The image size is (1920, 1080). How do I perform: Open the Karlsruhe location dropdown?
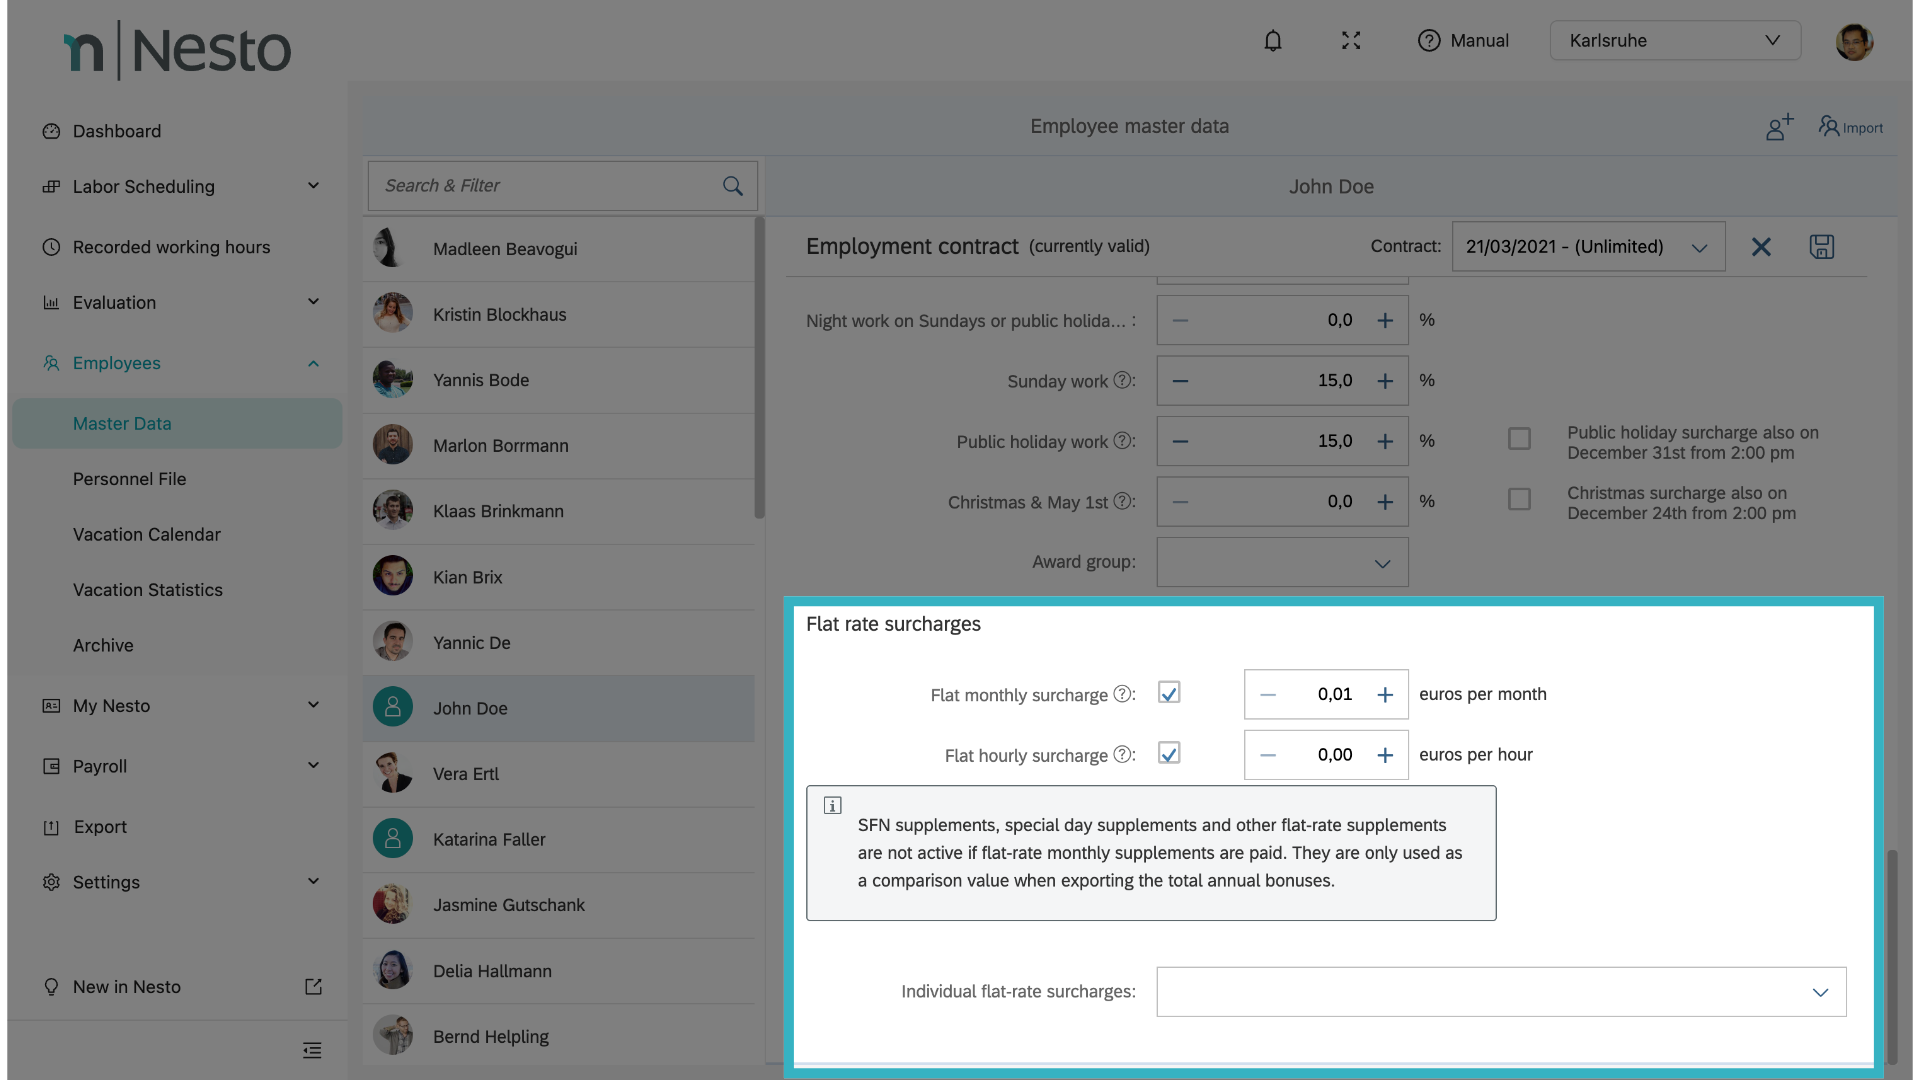point(1675,41)
